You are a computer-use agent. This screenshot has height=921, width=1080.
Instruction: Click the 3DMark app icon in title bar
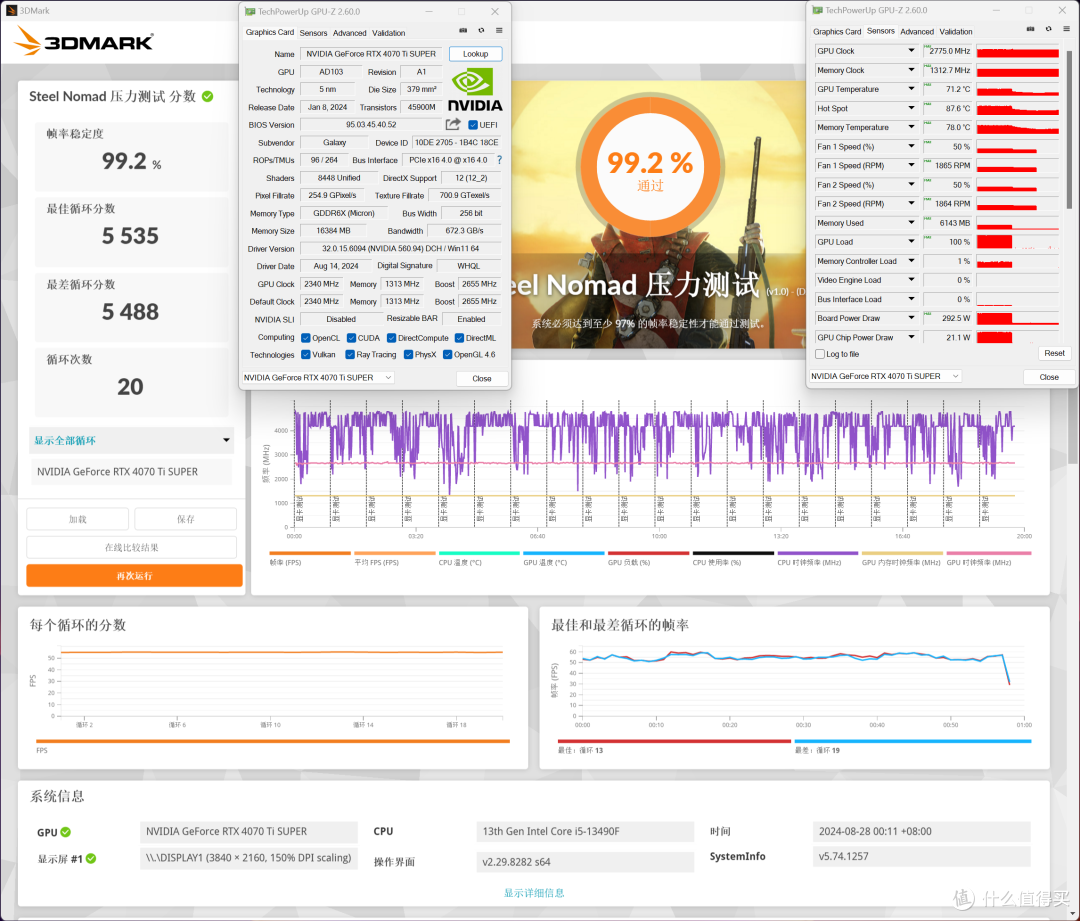(11, 10)
